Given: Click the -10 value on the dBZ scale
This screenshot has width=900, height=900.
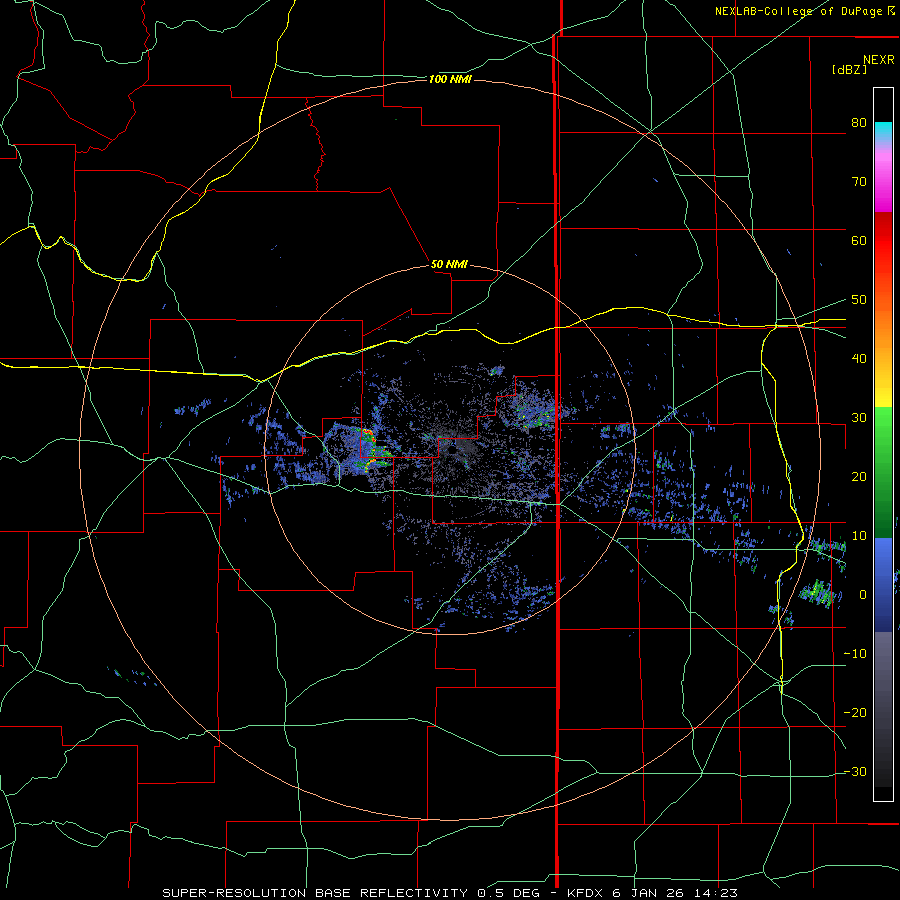Looking at the screenshot, I should coord(855,654).
